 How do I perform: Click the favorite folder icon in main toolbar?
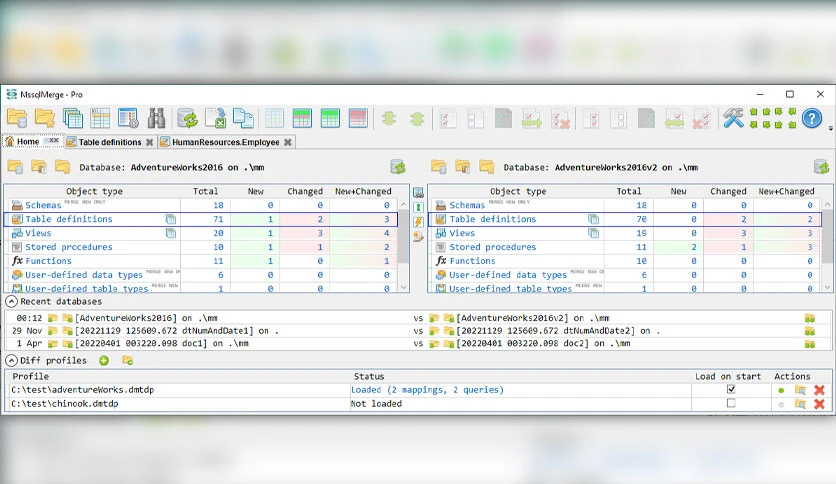click(x=45, y=118)
